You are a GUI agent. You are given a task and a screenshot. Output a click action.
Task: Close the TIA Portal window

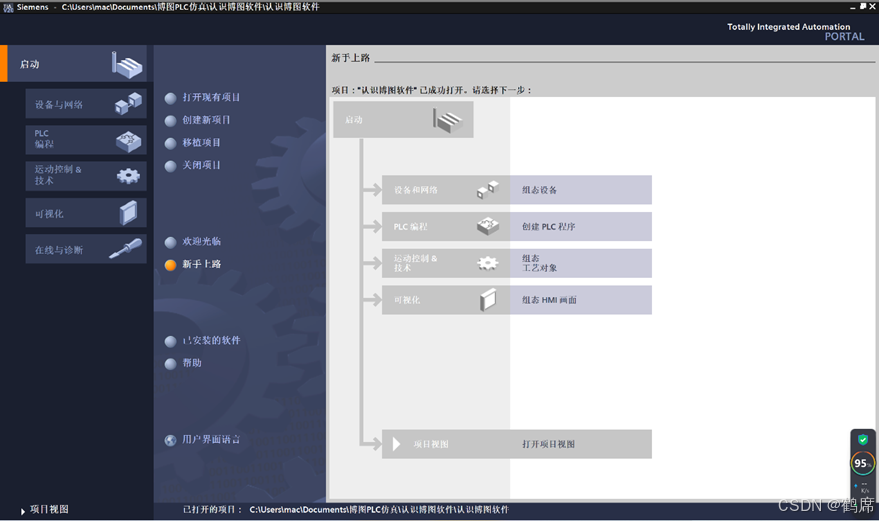tap(872, 7)
